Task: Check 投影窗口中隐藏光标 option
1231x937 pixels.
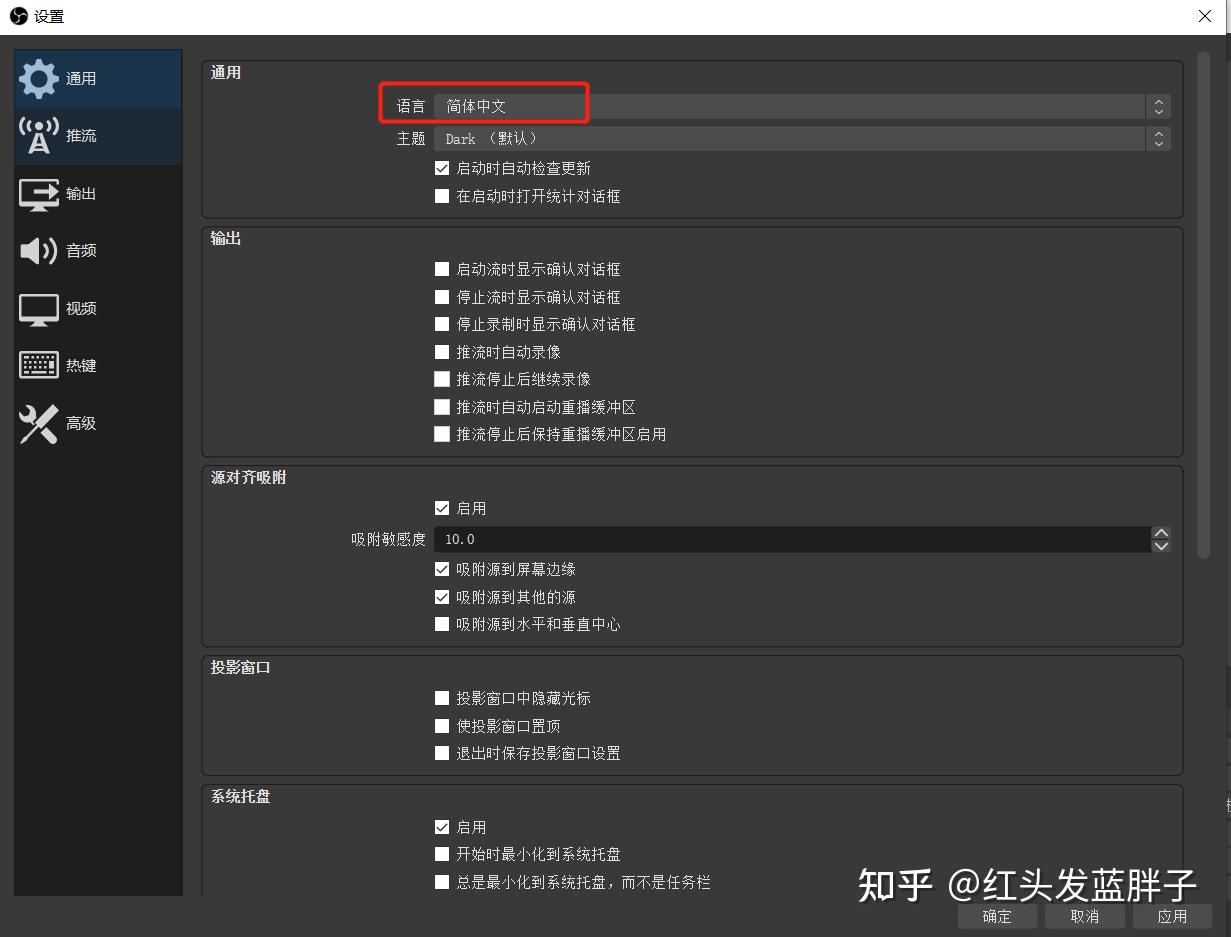Action: click(x=442, y=698)
